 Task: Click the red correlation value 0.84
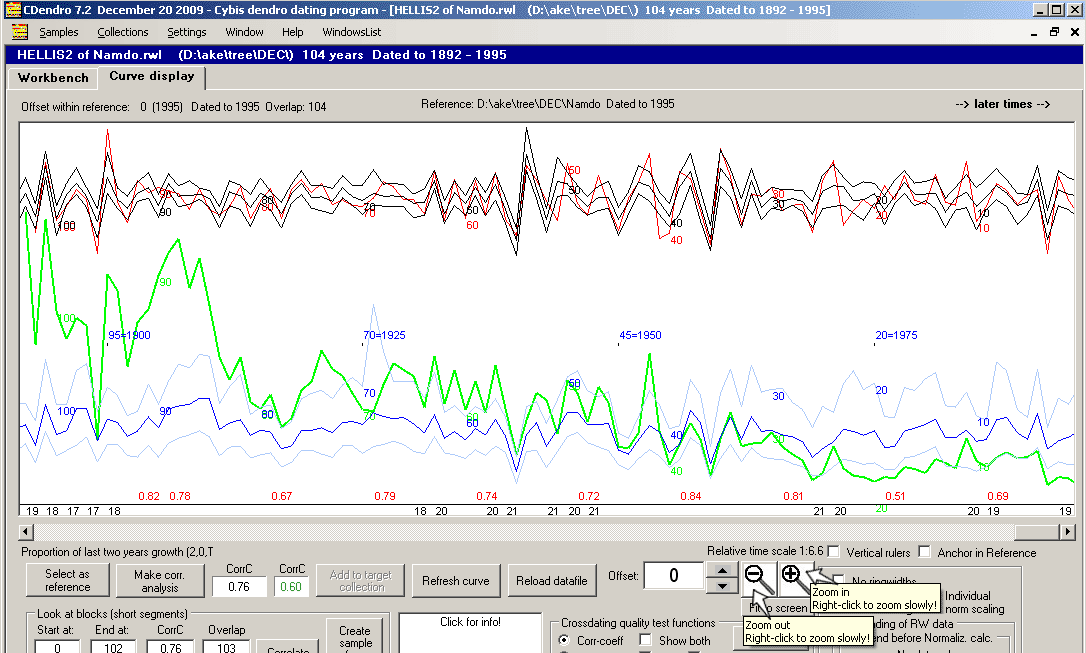tap(691, 496)
